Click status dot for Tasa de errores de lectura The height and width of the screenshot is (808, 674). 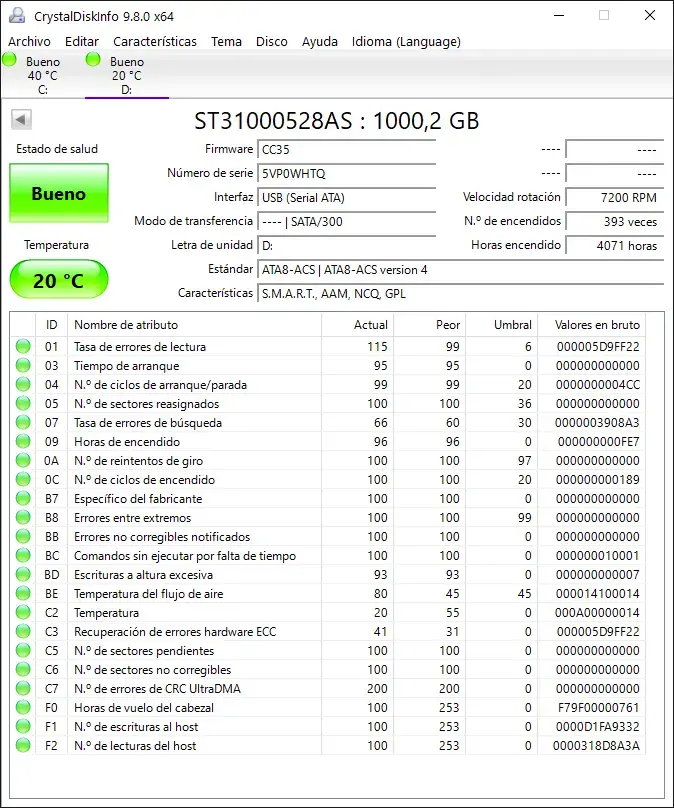click(23, 346)
